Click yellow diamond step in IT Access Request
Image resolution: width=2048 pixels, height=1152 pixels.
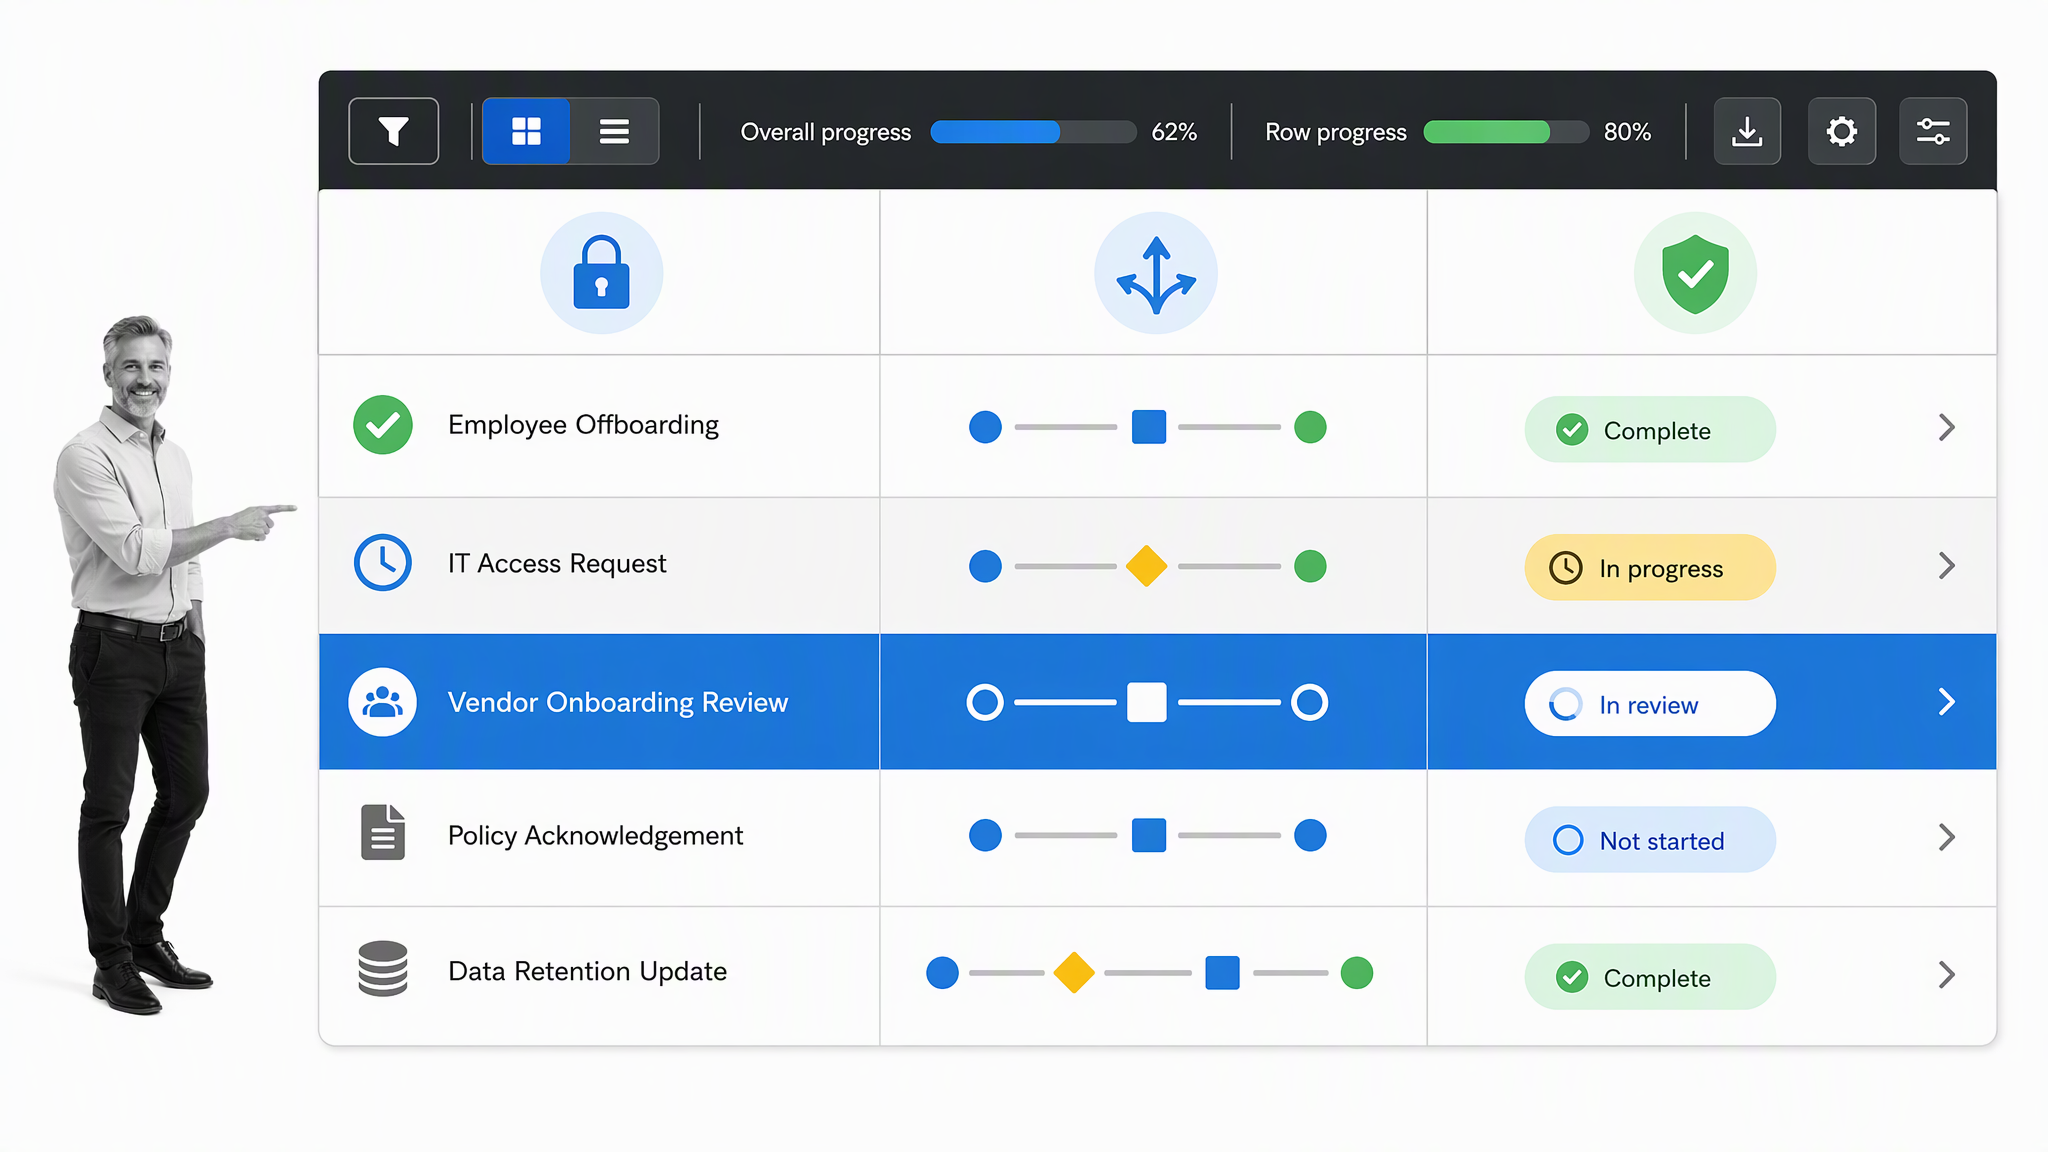[x=1146, y=566]
